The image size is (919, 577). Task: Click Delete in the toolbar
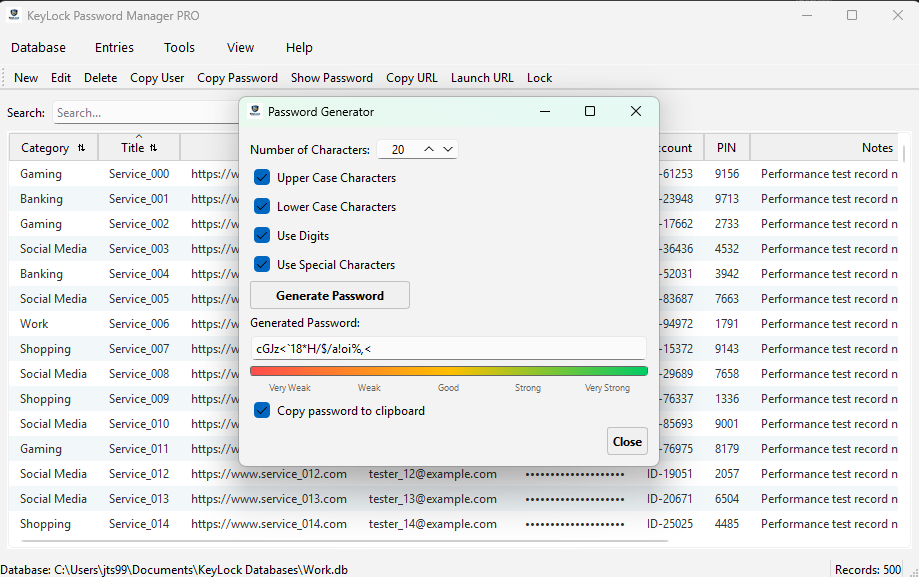point(100,78)
